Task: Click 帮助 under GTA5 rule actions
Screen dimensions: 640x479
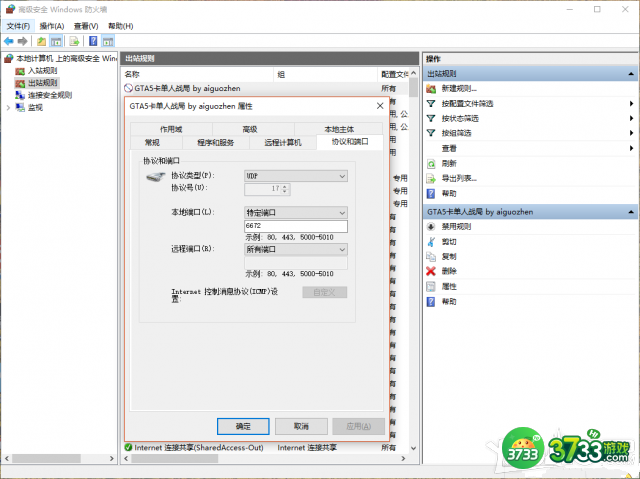Action: (449, 302)
